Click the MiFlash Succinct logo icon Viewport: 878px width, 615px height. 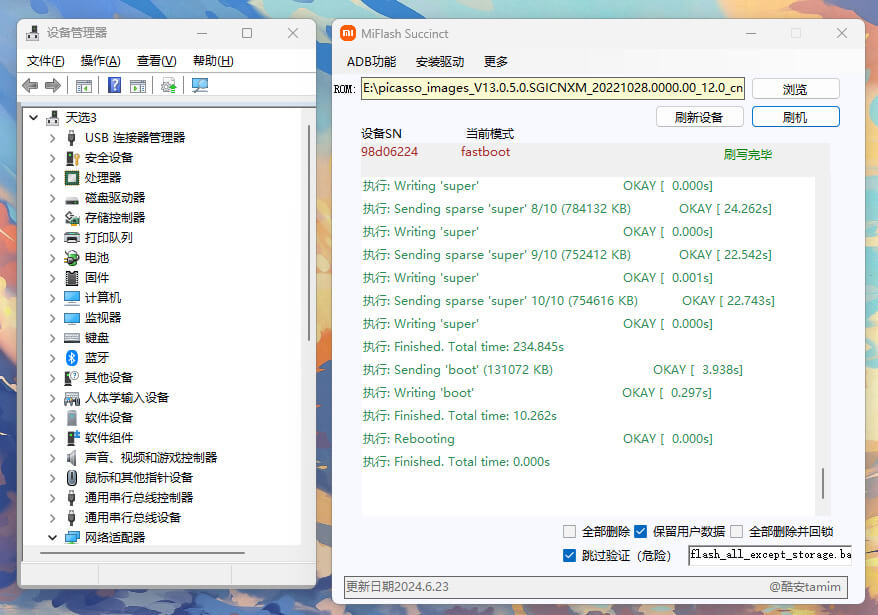[x=347, y=32]
